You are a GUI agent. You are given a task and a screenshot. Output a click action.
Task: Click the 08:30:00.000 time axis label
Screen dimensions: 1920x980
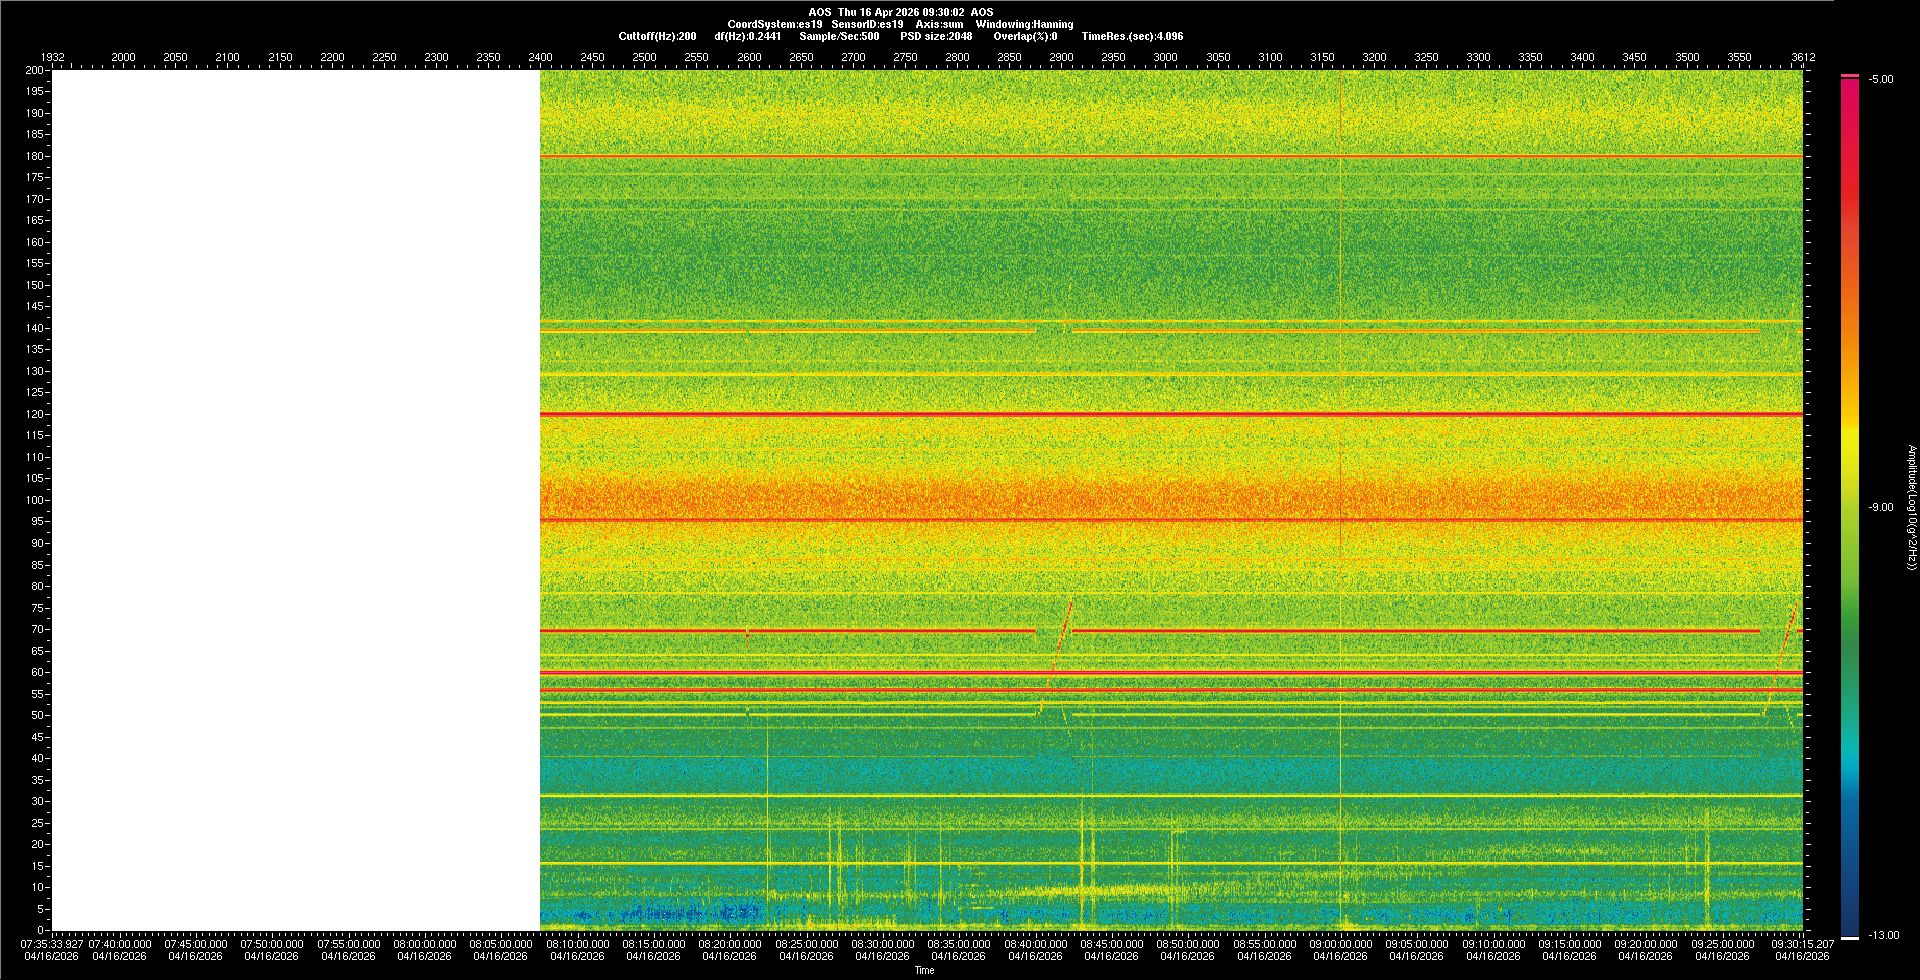pos(882,944)
